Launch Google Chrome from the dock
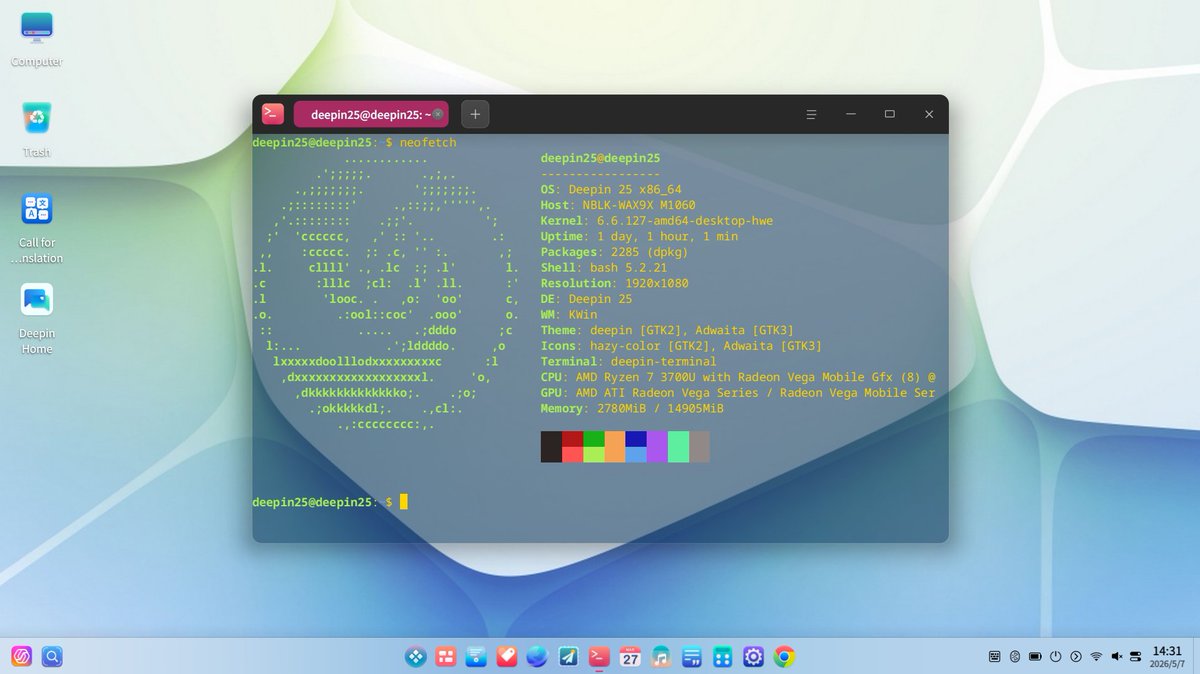Image resolution: width=1200 pixels, height=674 pixels. pos(785,656)
